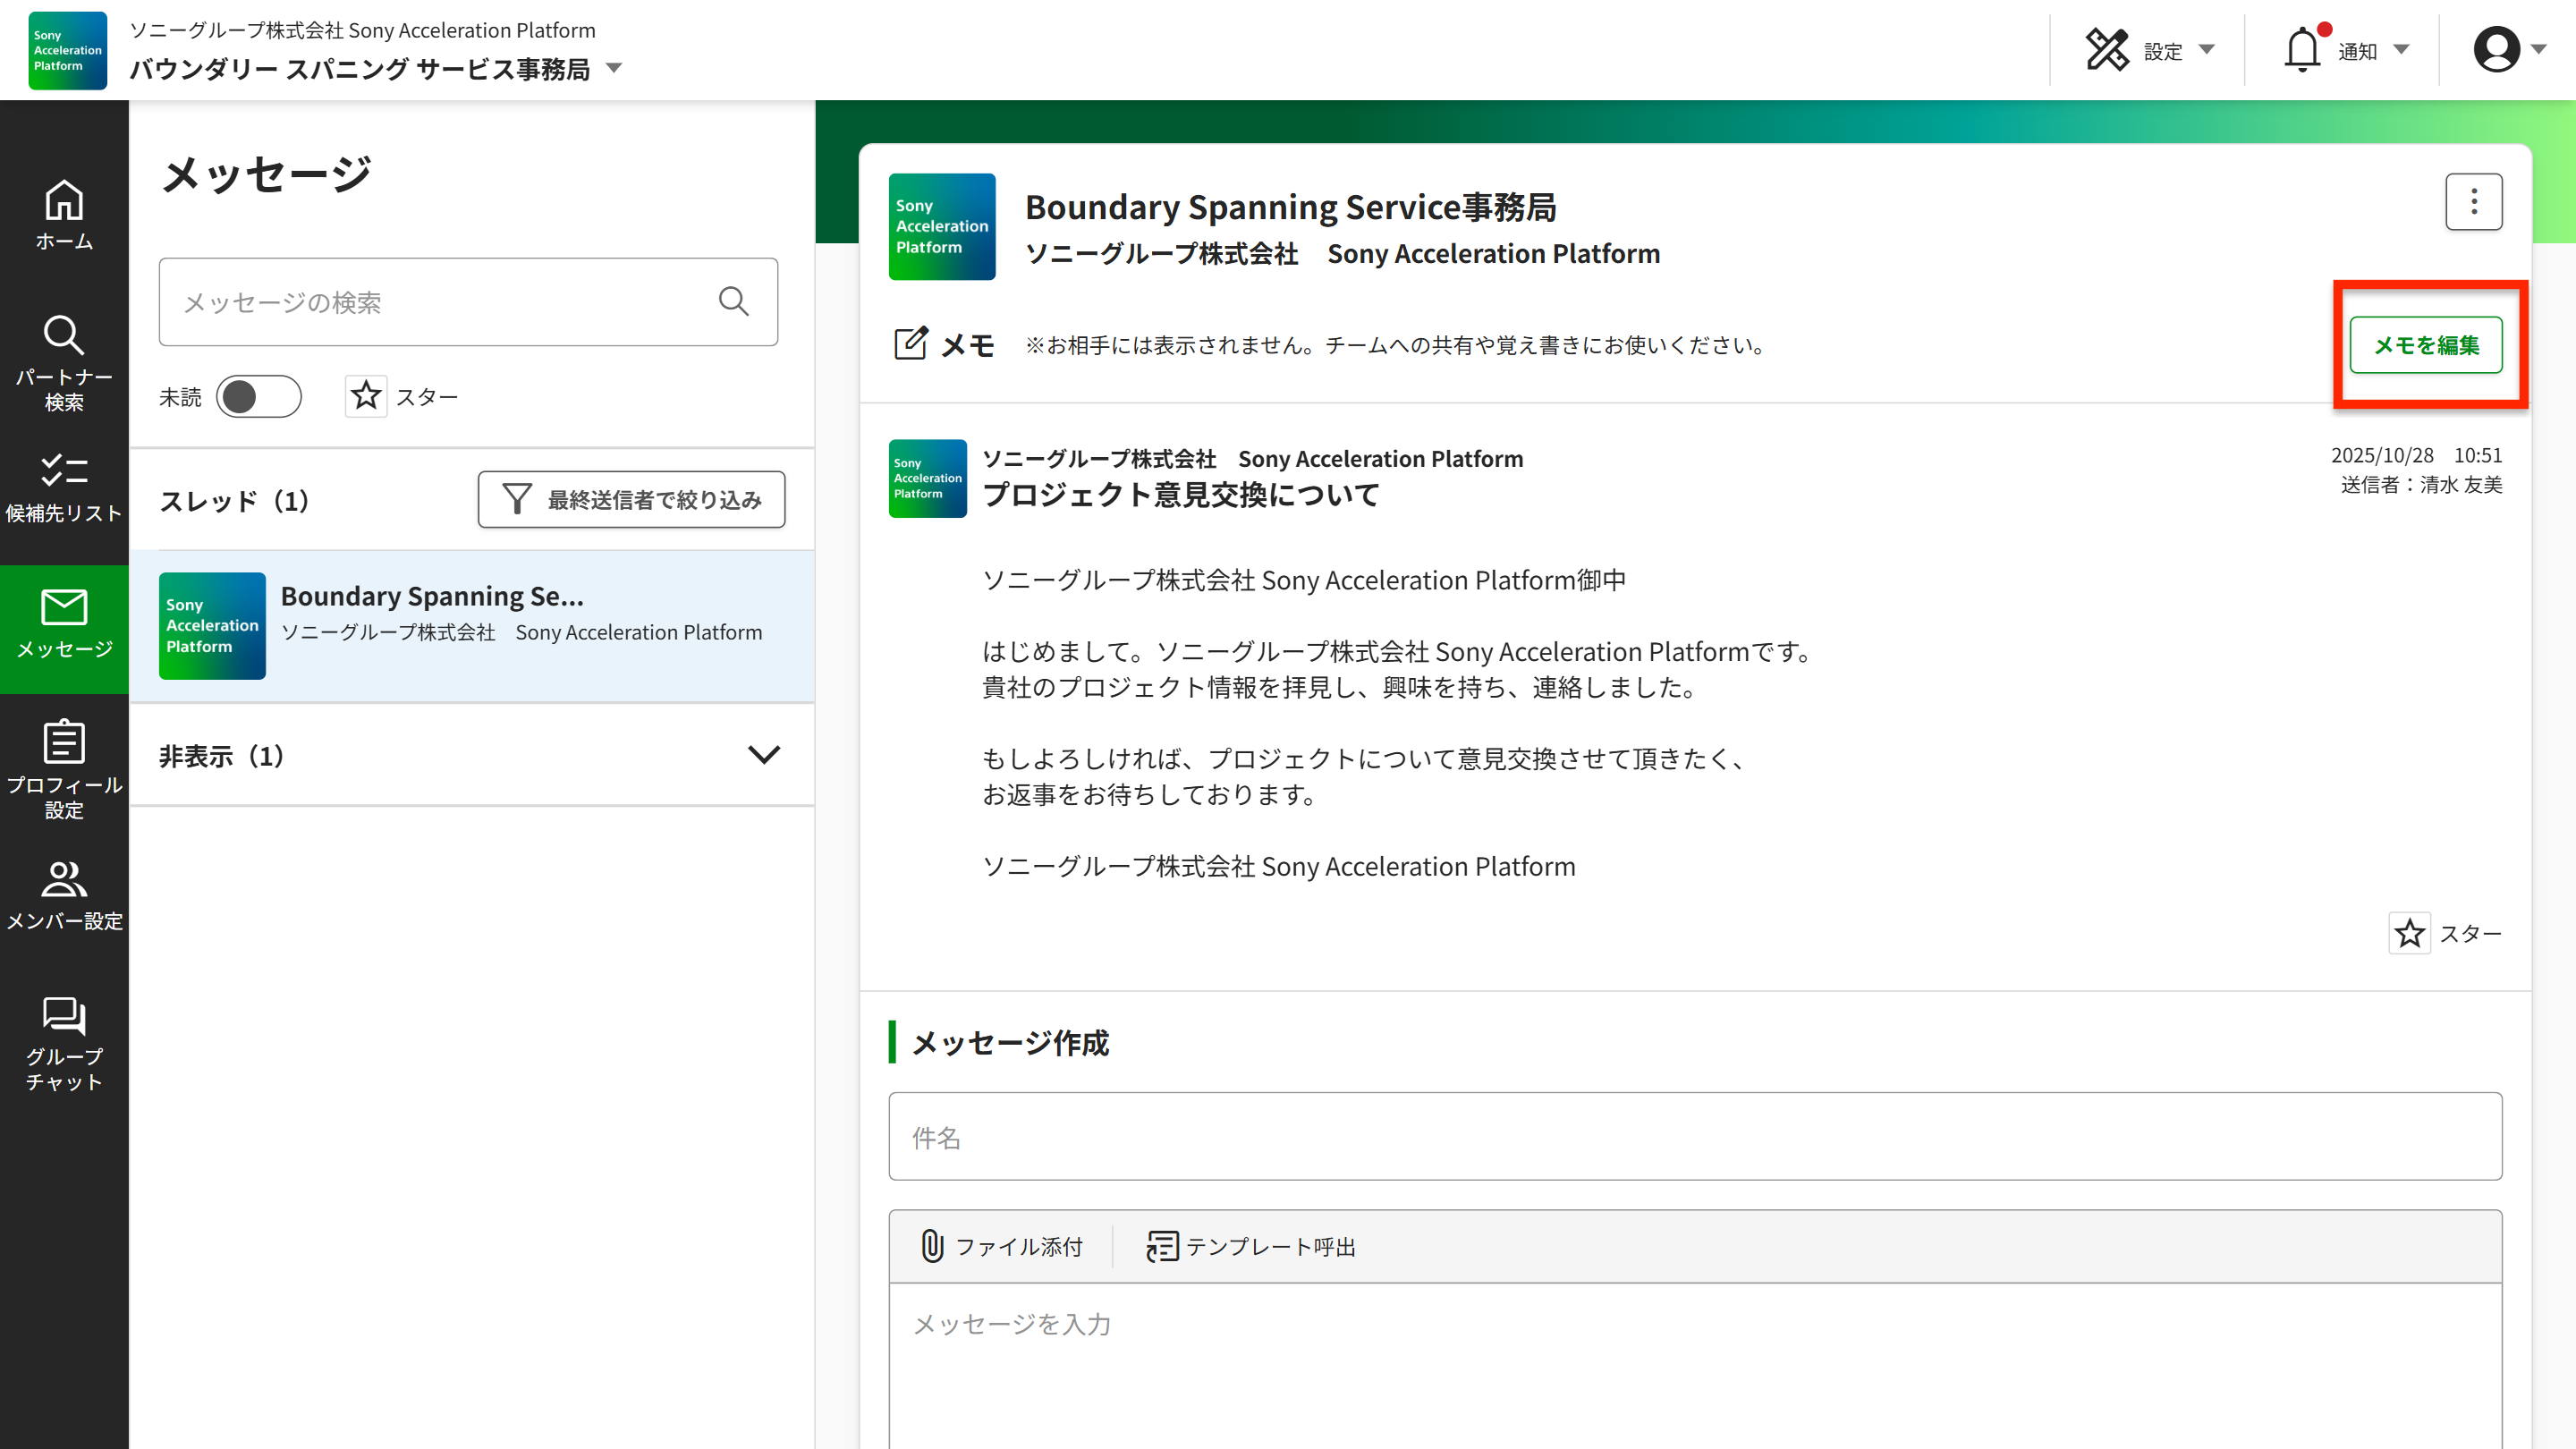
Task: Click the three-dot more options button
Action: [x=2473, y=202]
